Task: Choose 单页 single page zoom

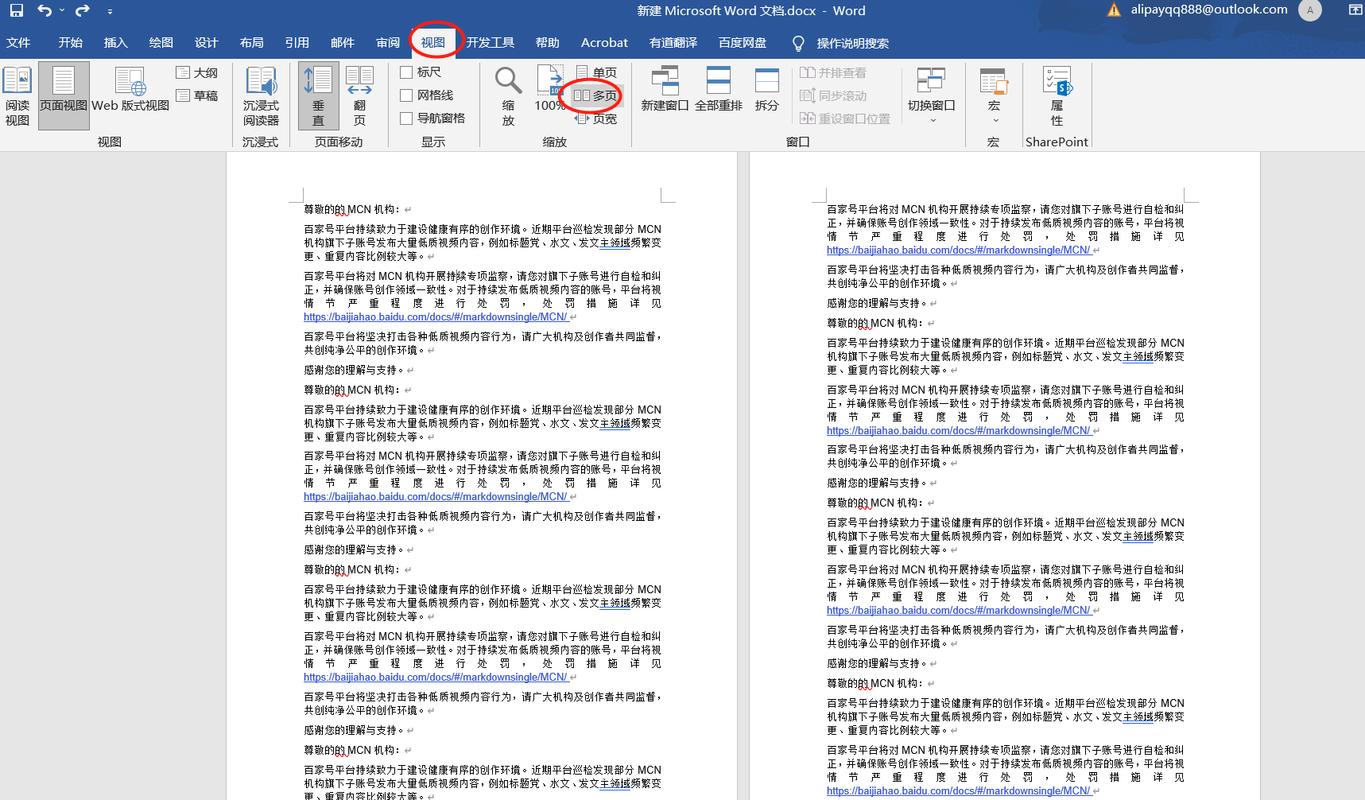Action: (597, 73)
